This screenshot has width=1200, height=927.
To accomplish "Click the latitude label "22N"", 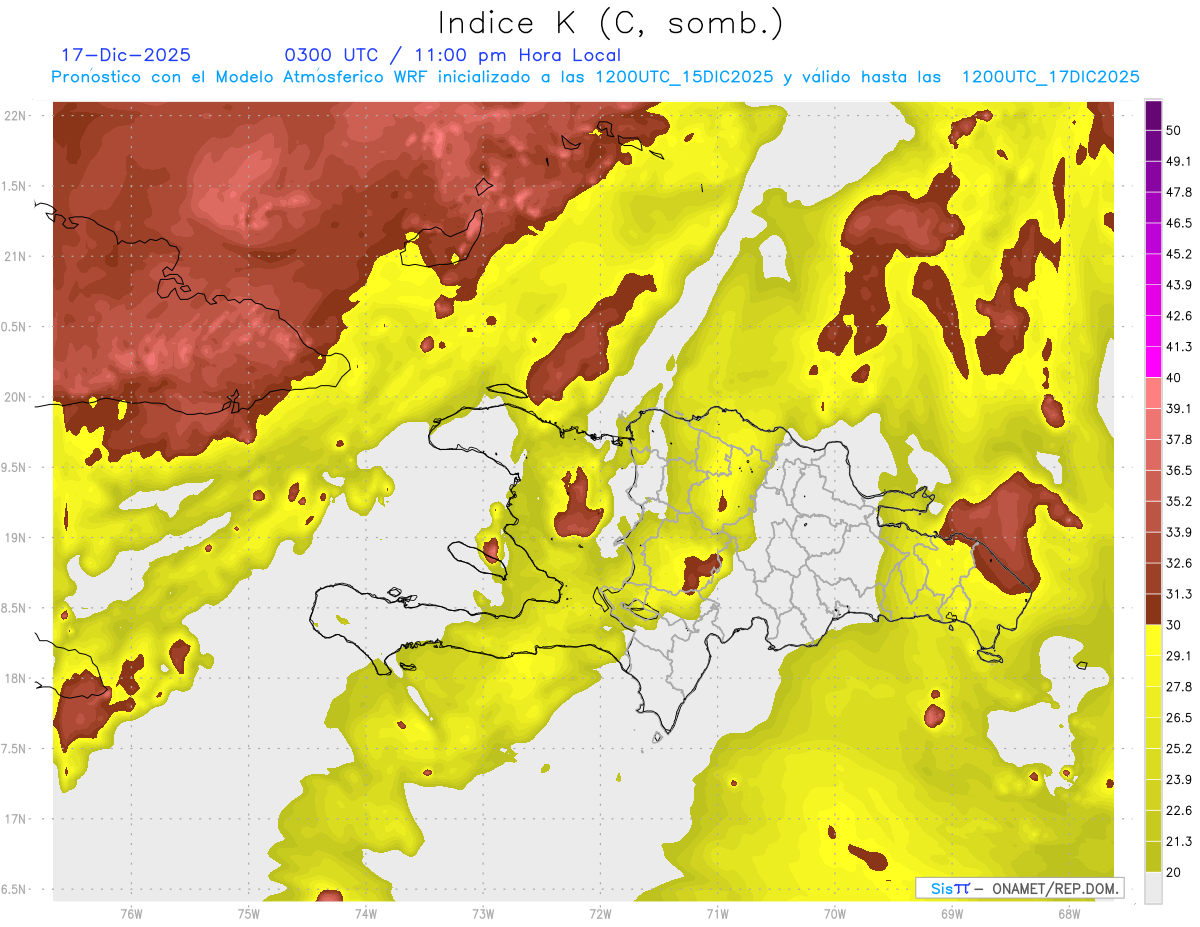I will [x=17, y=116].
